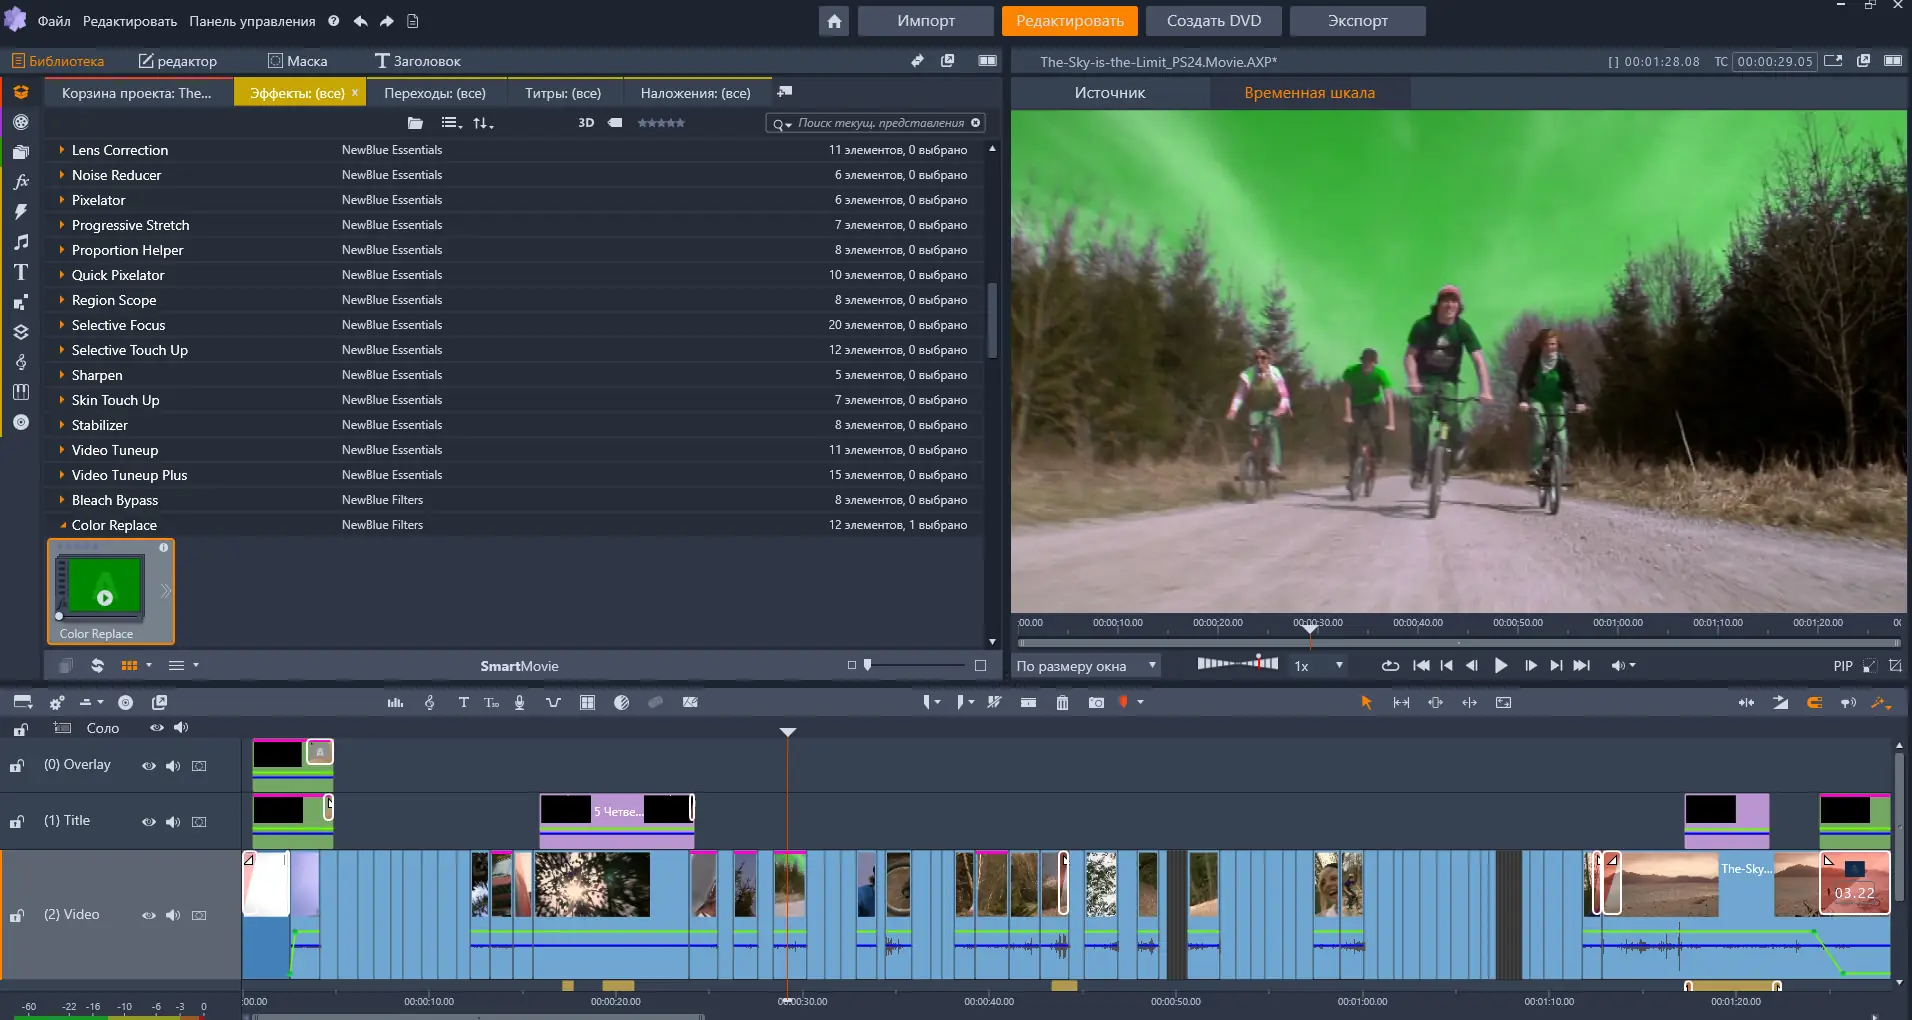The height and width of the screenshot is (1020, 1912).
Task: Switch to the Переходы tab
Action: (x=435, y=93)
